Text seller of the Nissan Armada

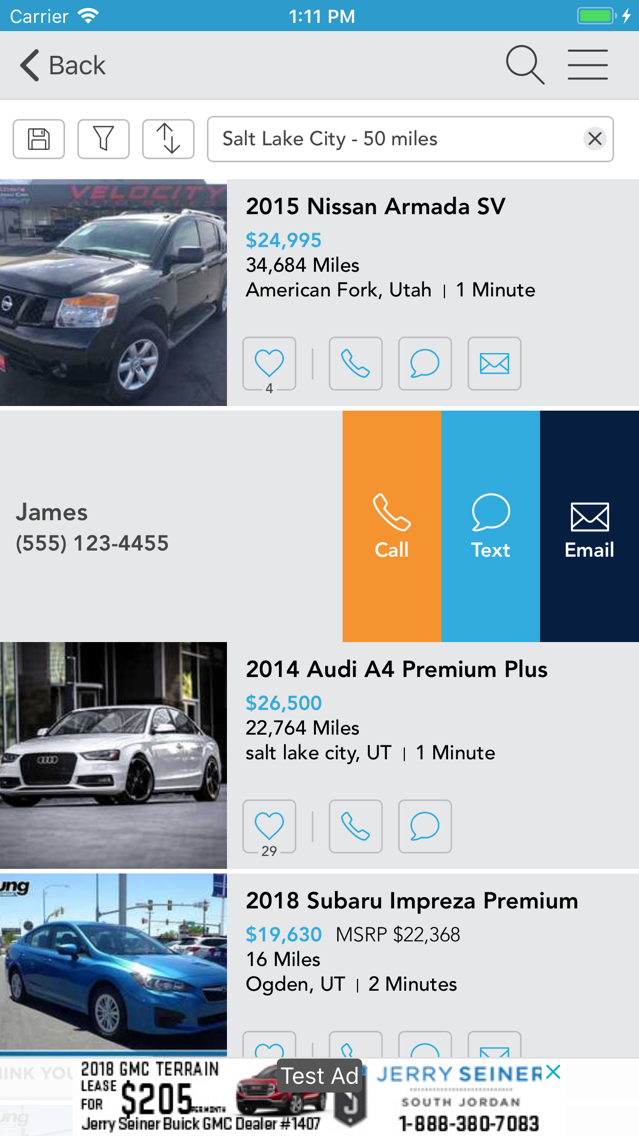coord(425,364)
